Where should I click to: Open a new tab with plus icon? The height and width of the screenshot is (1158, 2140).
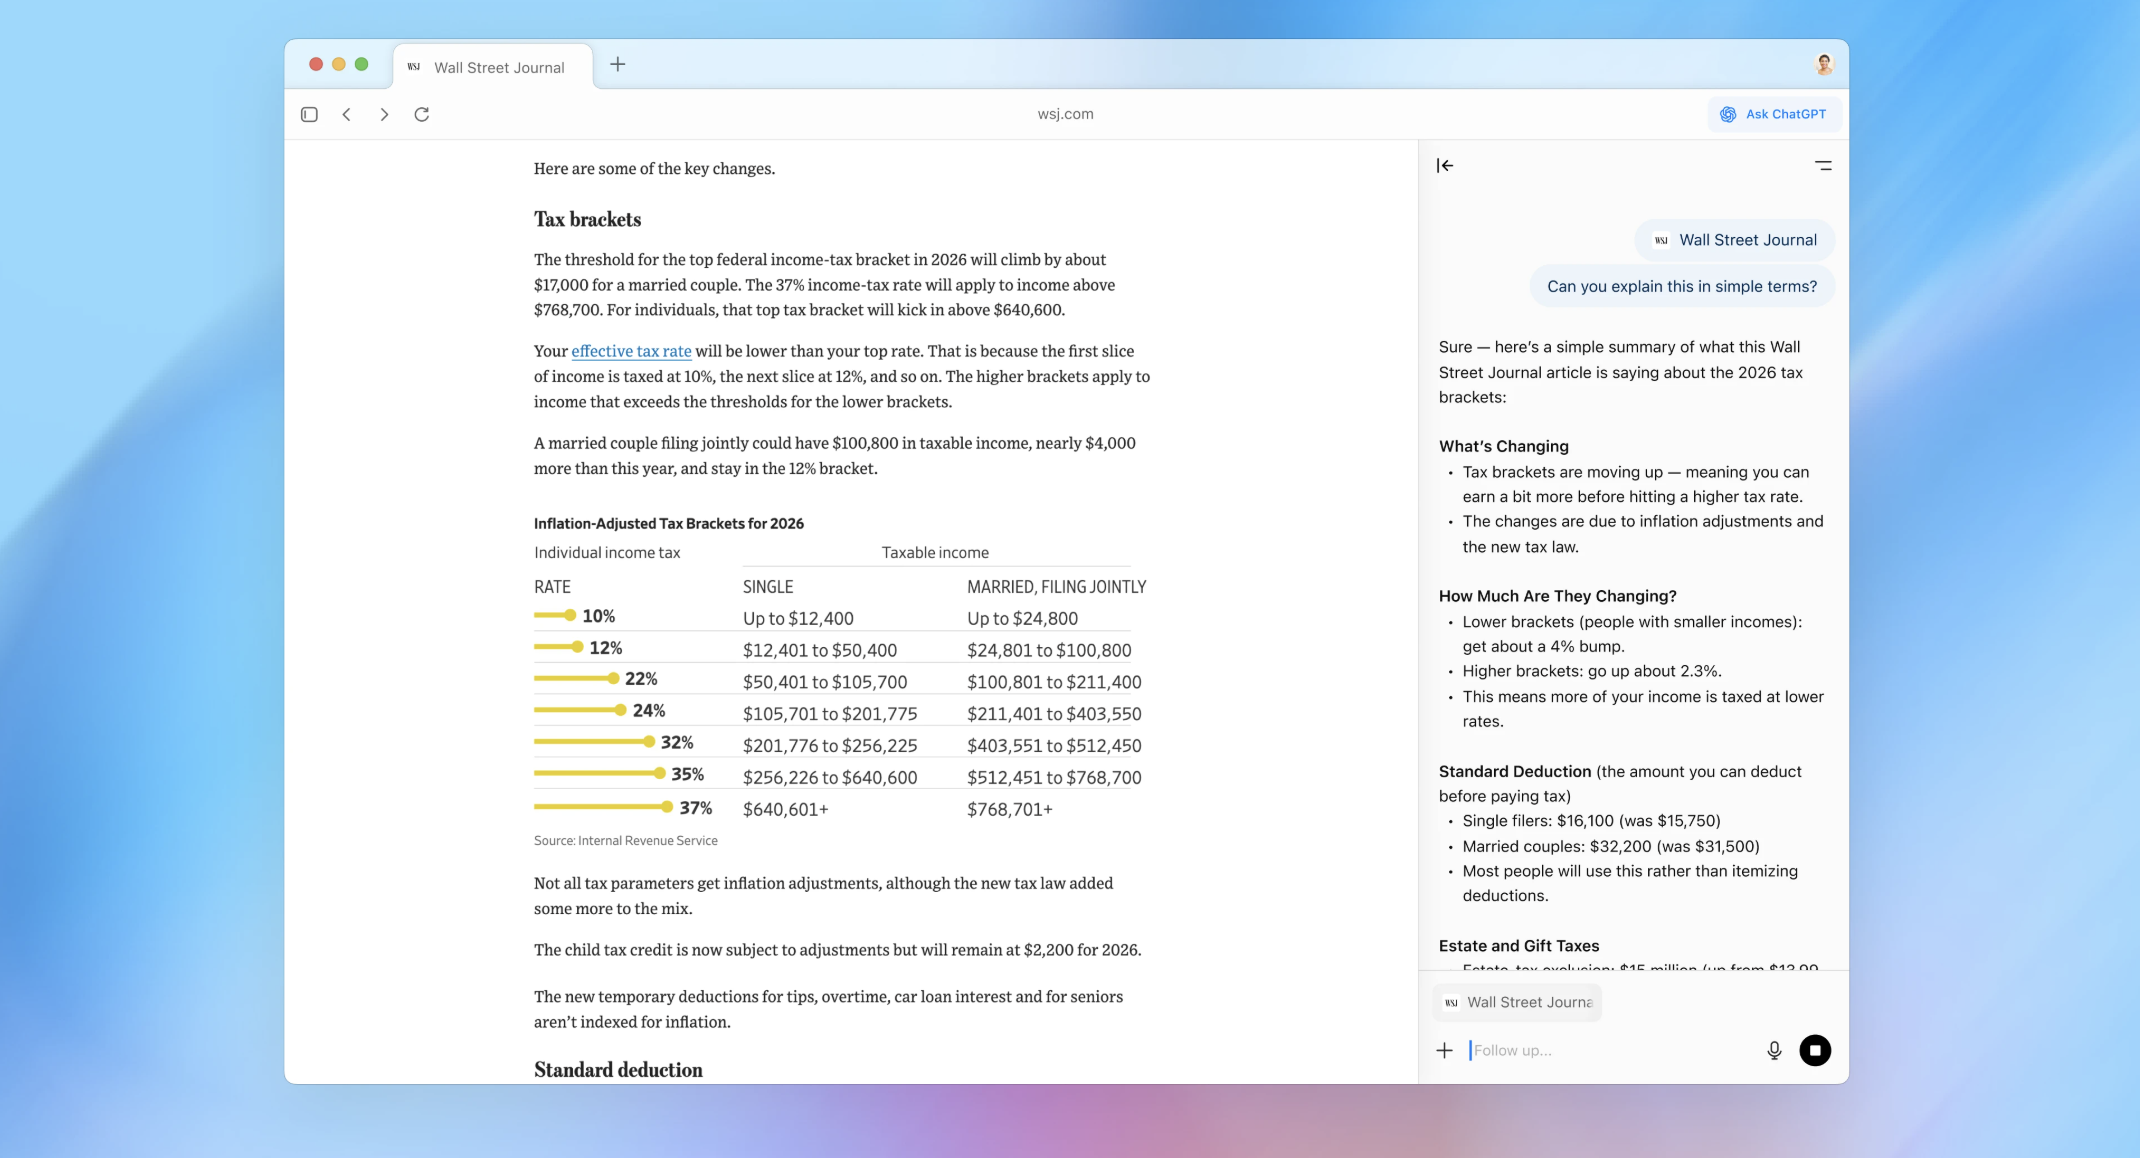click(618, 65)
